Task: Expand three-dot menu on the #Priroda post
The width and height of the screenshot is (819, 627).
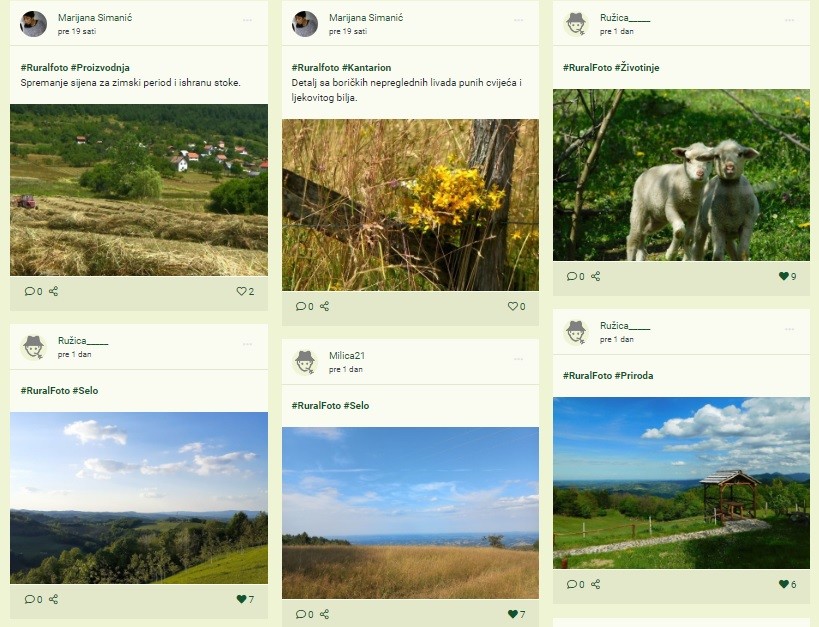Action: (x=789, y=329)
